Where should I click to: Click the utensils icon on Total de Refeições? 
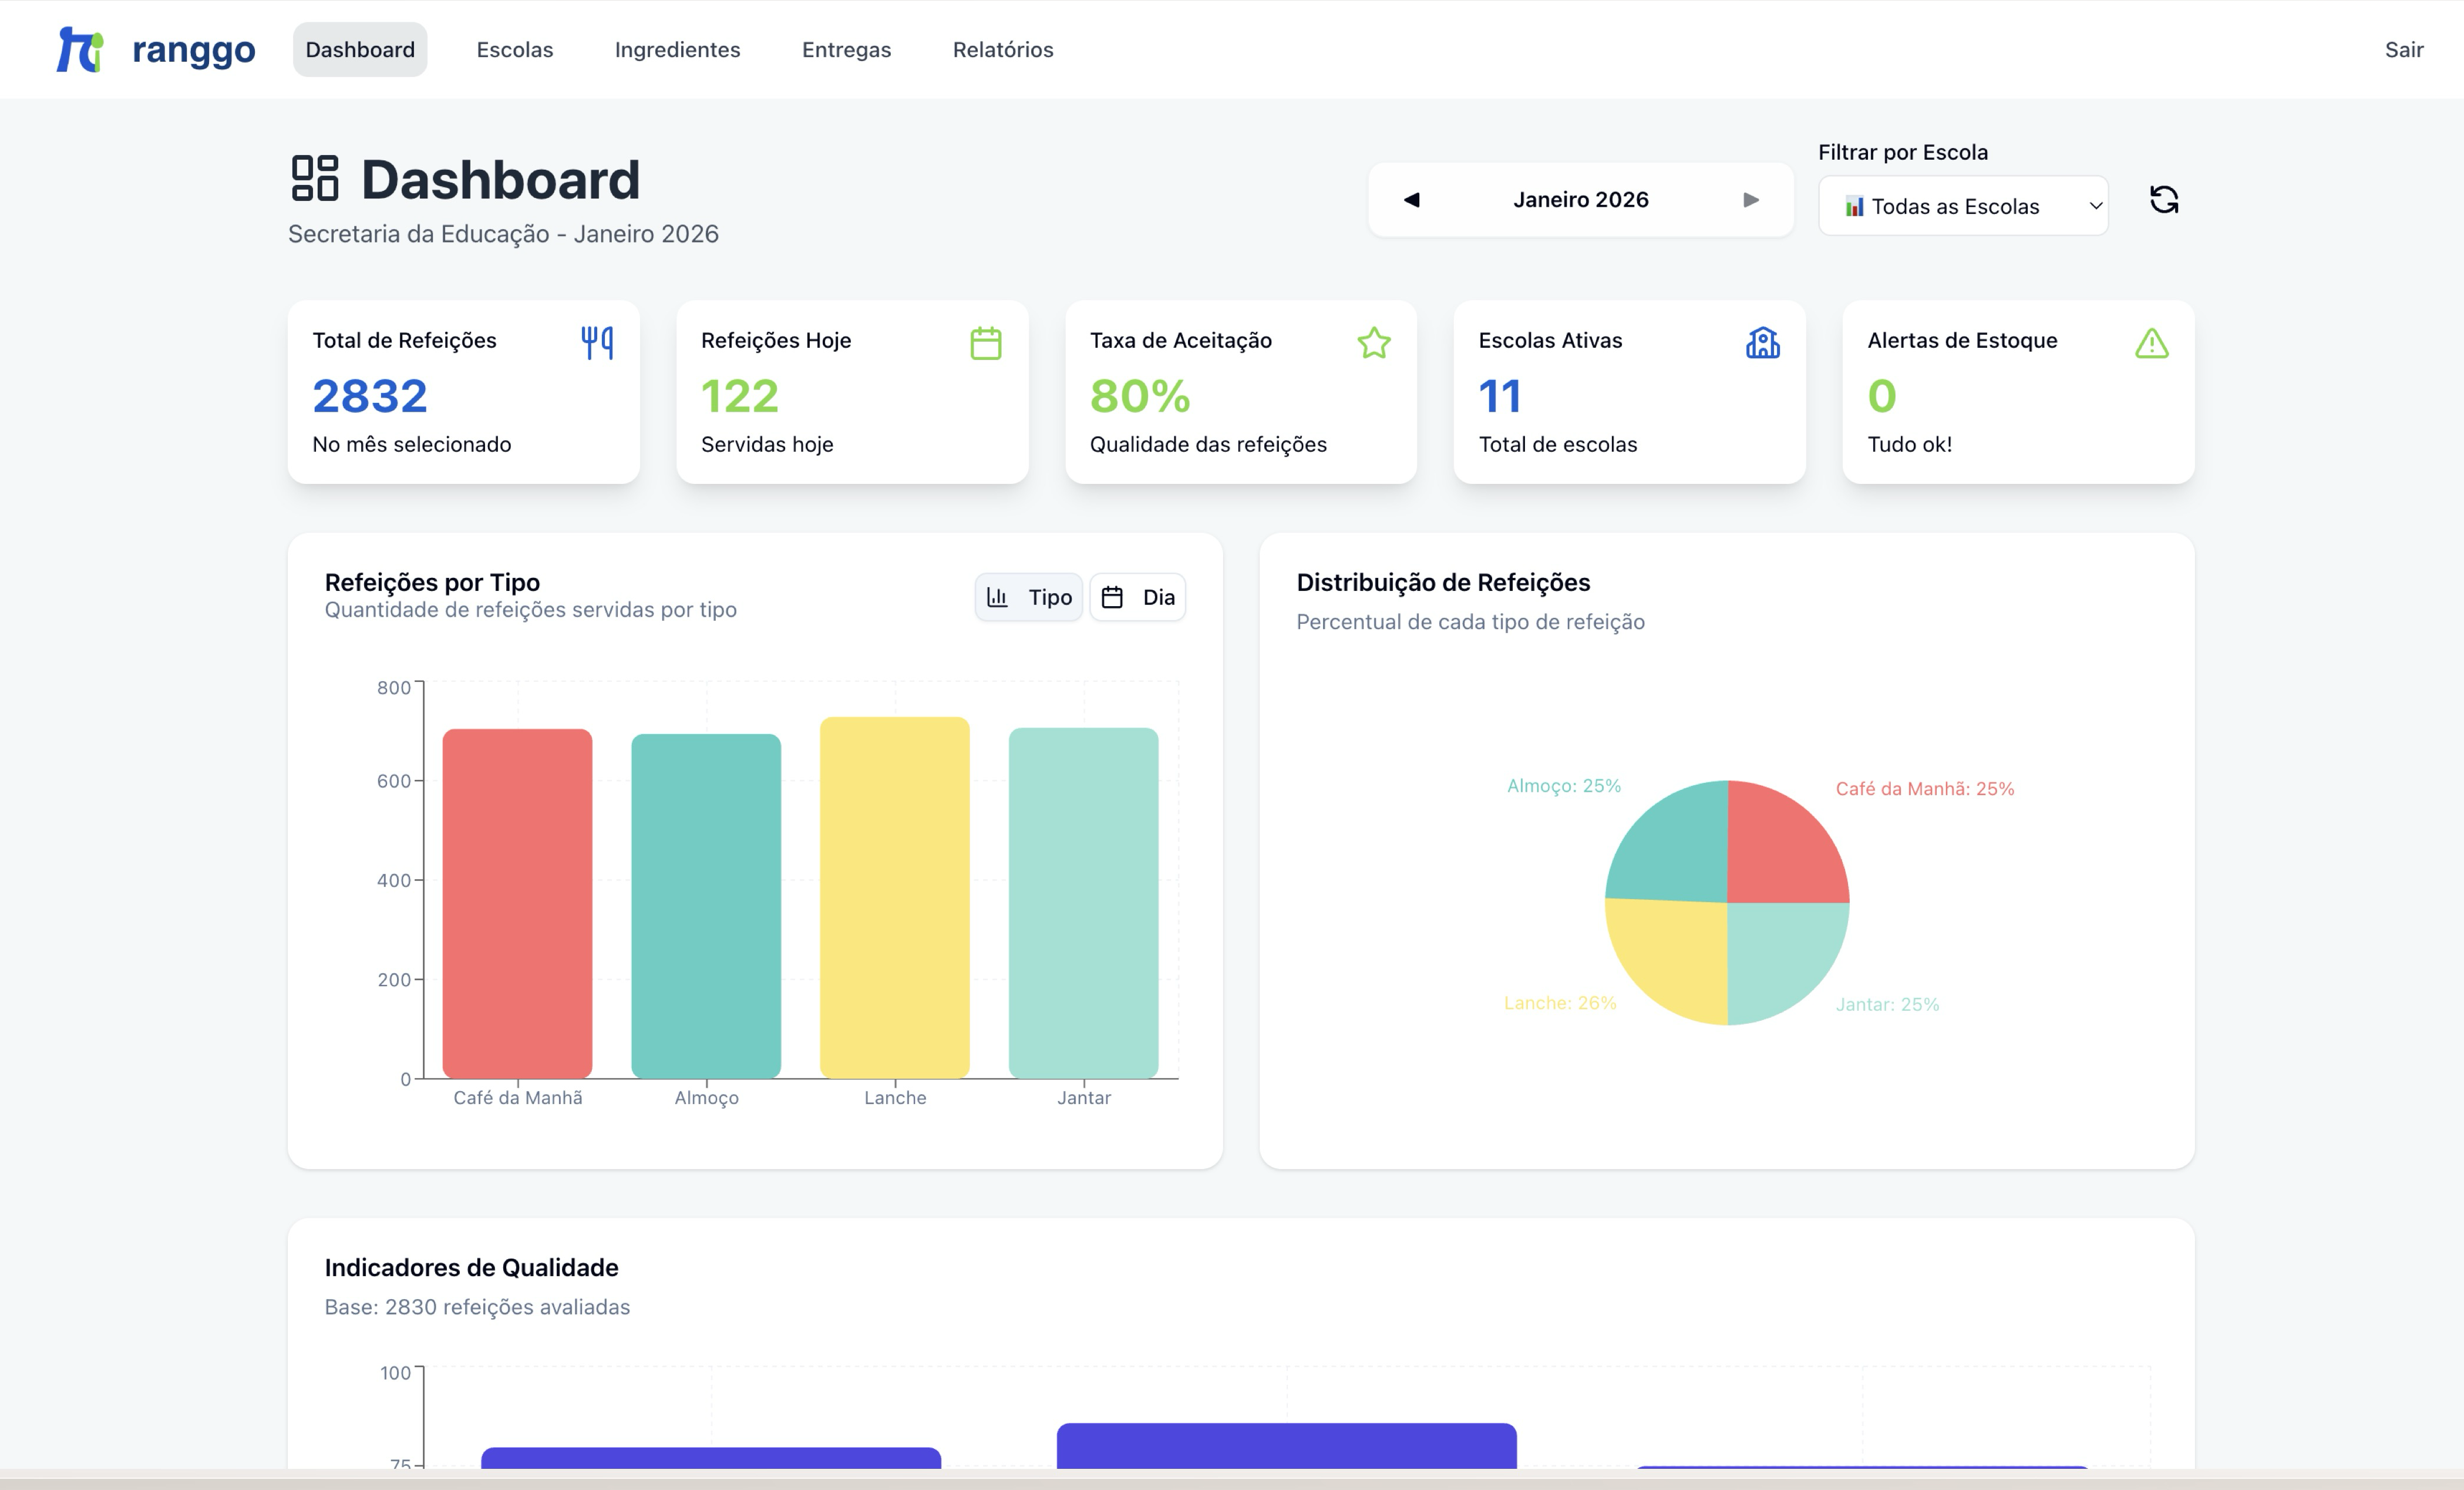[597, 342]
